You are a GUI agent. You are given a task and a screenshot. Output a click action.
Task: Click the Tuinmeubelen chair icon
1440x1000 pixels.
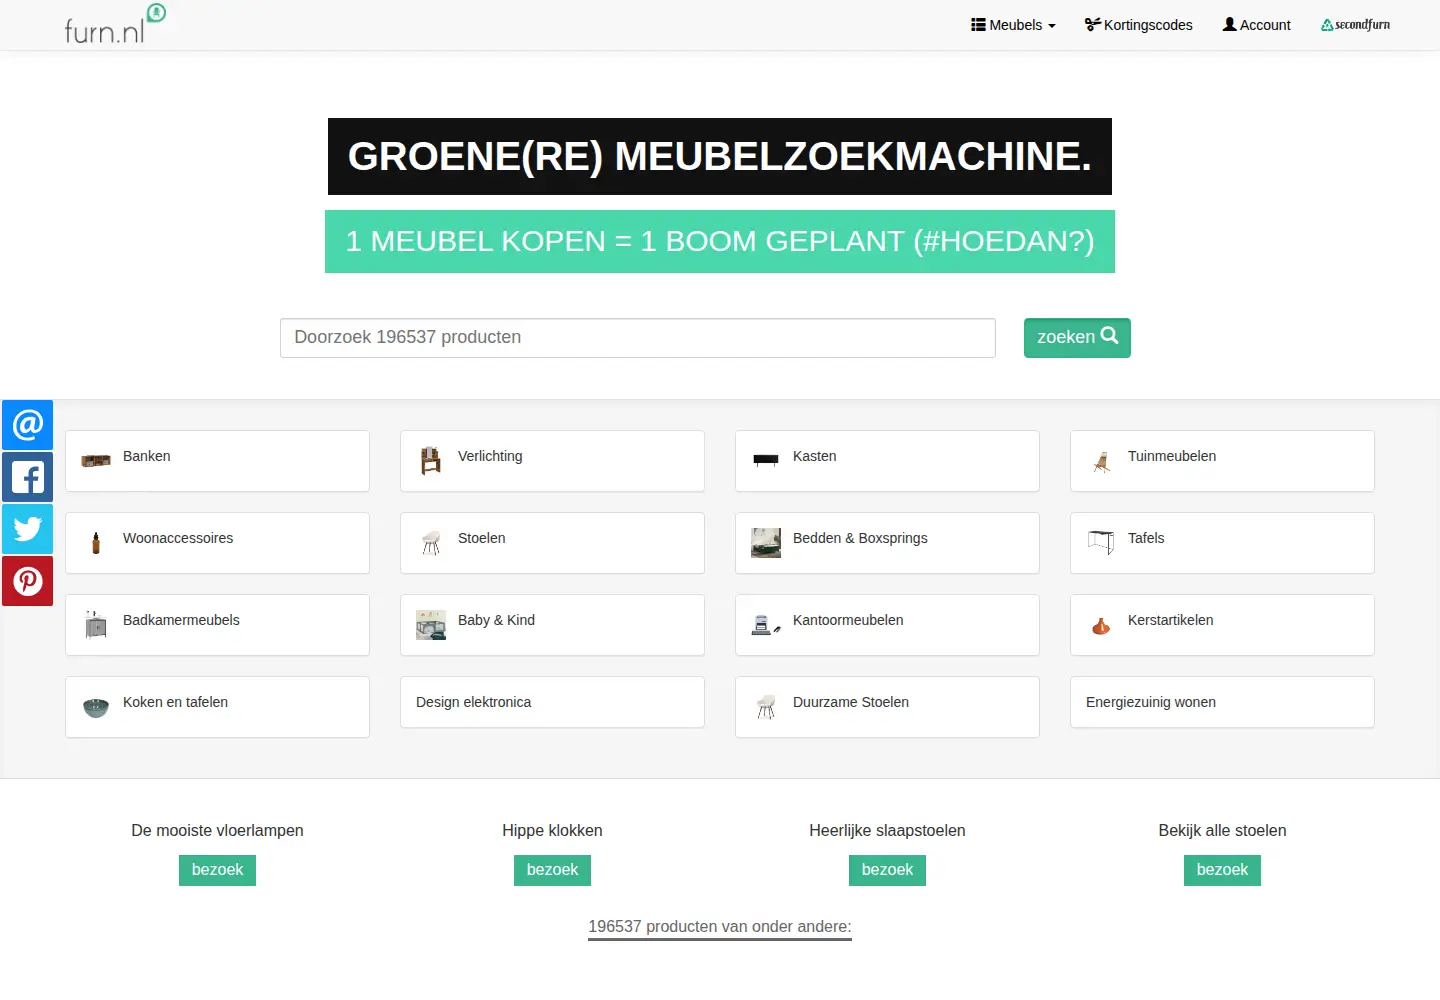pyautogui.click(x=1101, y=461)
